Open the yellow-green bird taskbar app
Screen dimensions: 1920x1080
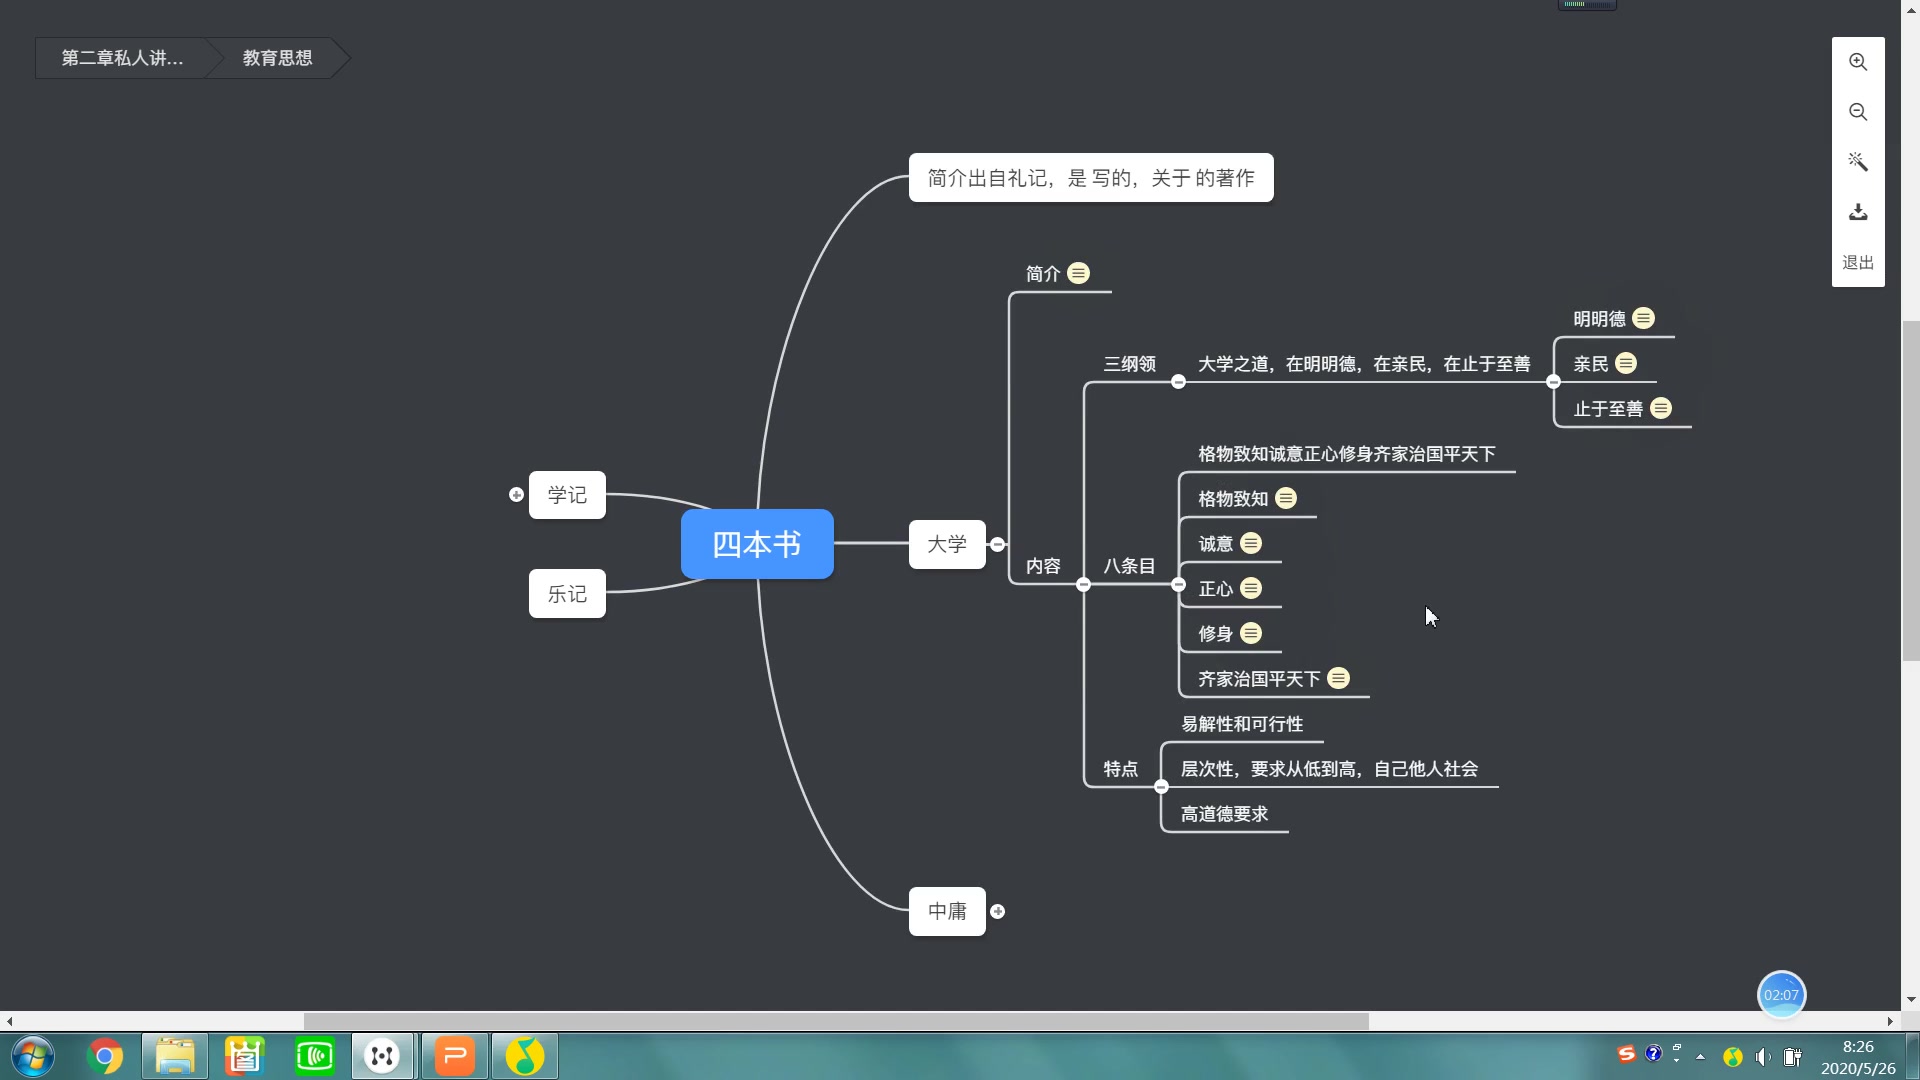(x=525, y=1056)
